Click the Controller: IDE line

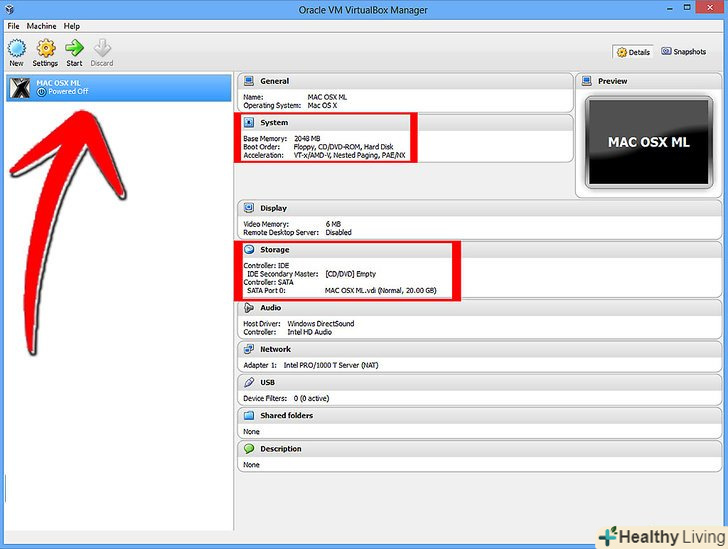[x=266, y=266]
